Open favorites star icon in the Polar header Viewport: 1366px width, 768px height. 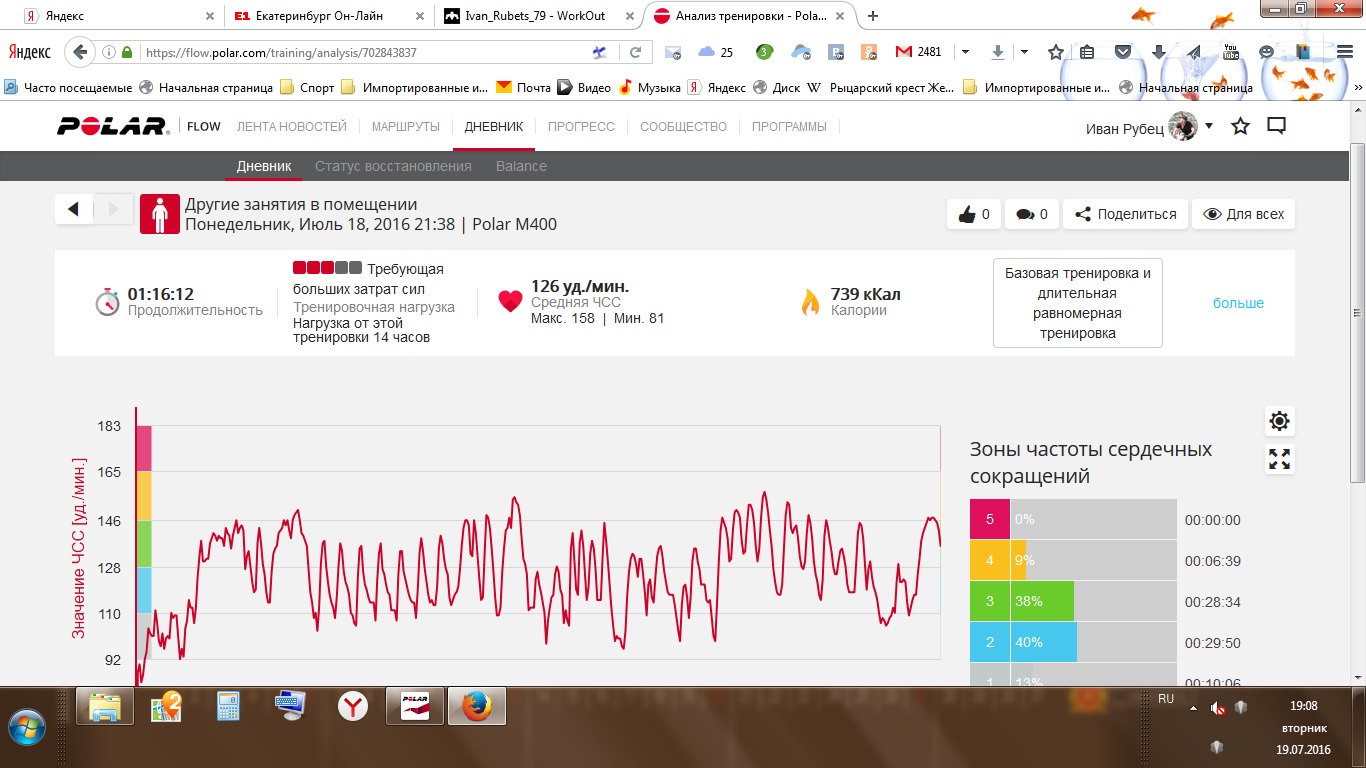(x=1240, y=126)
